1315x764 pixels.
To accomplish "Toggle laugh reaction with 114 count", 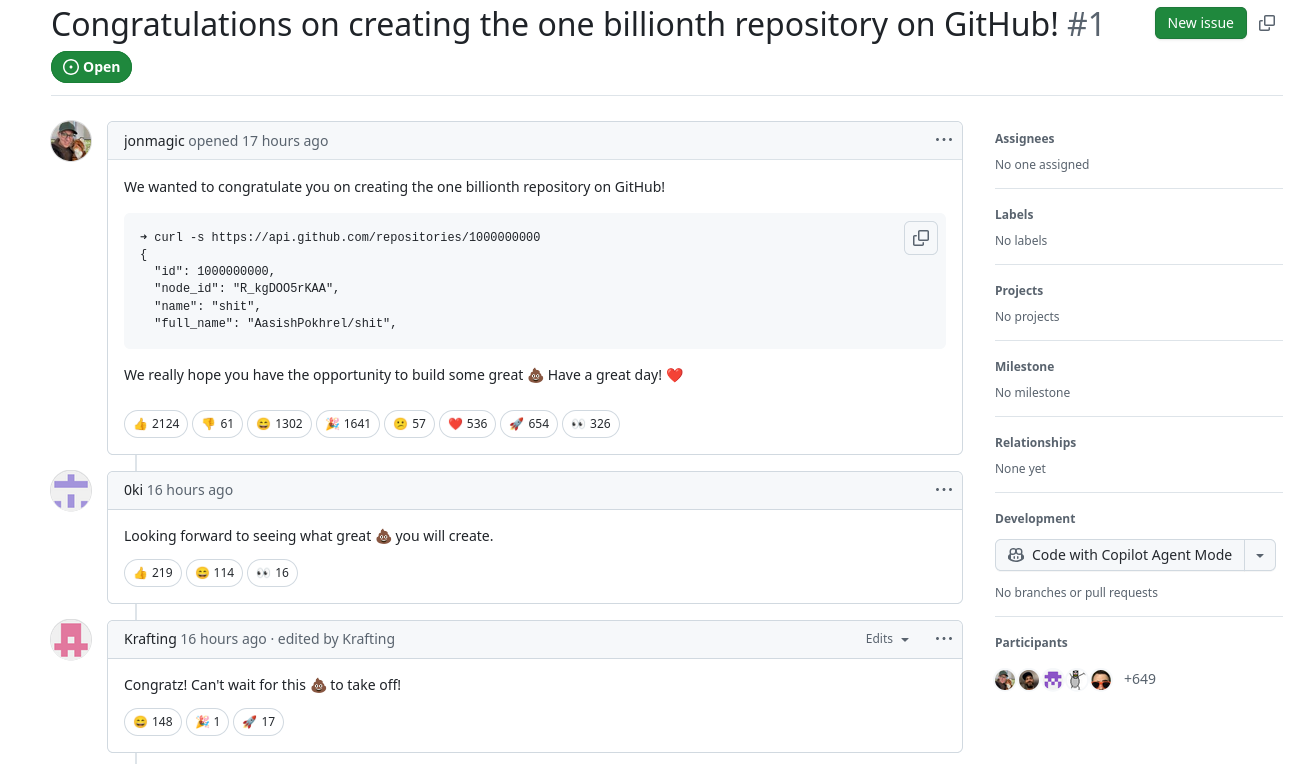I will (214, 573).
